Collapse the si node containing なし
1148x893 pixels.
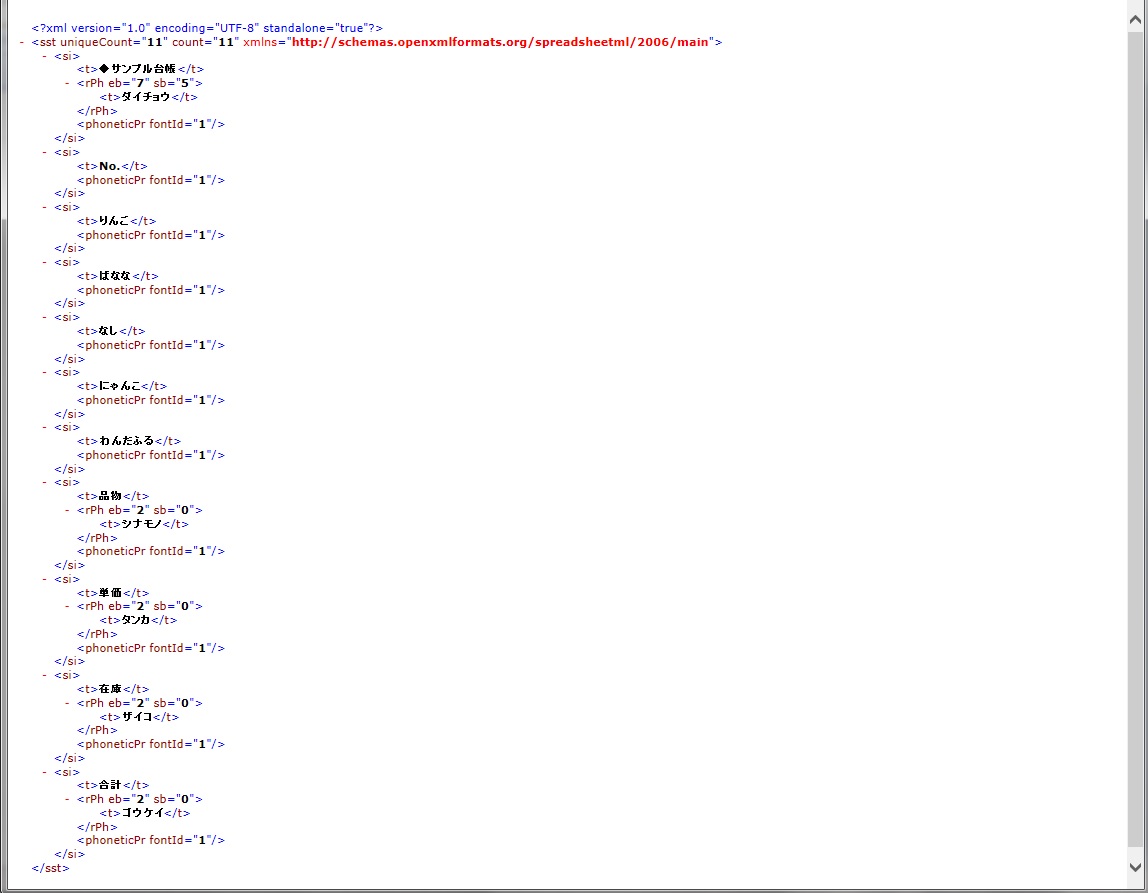45,317
